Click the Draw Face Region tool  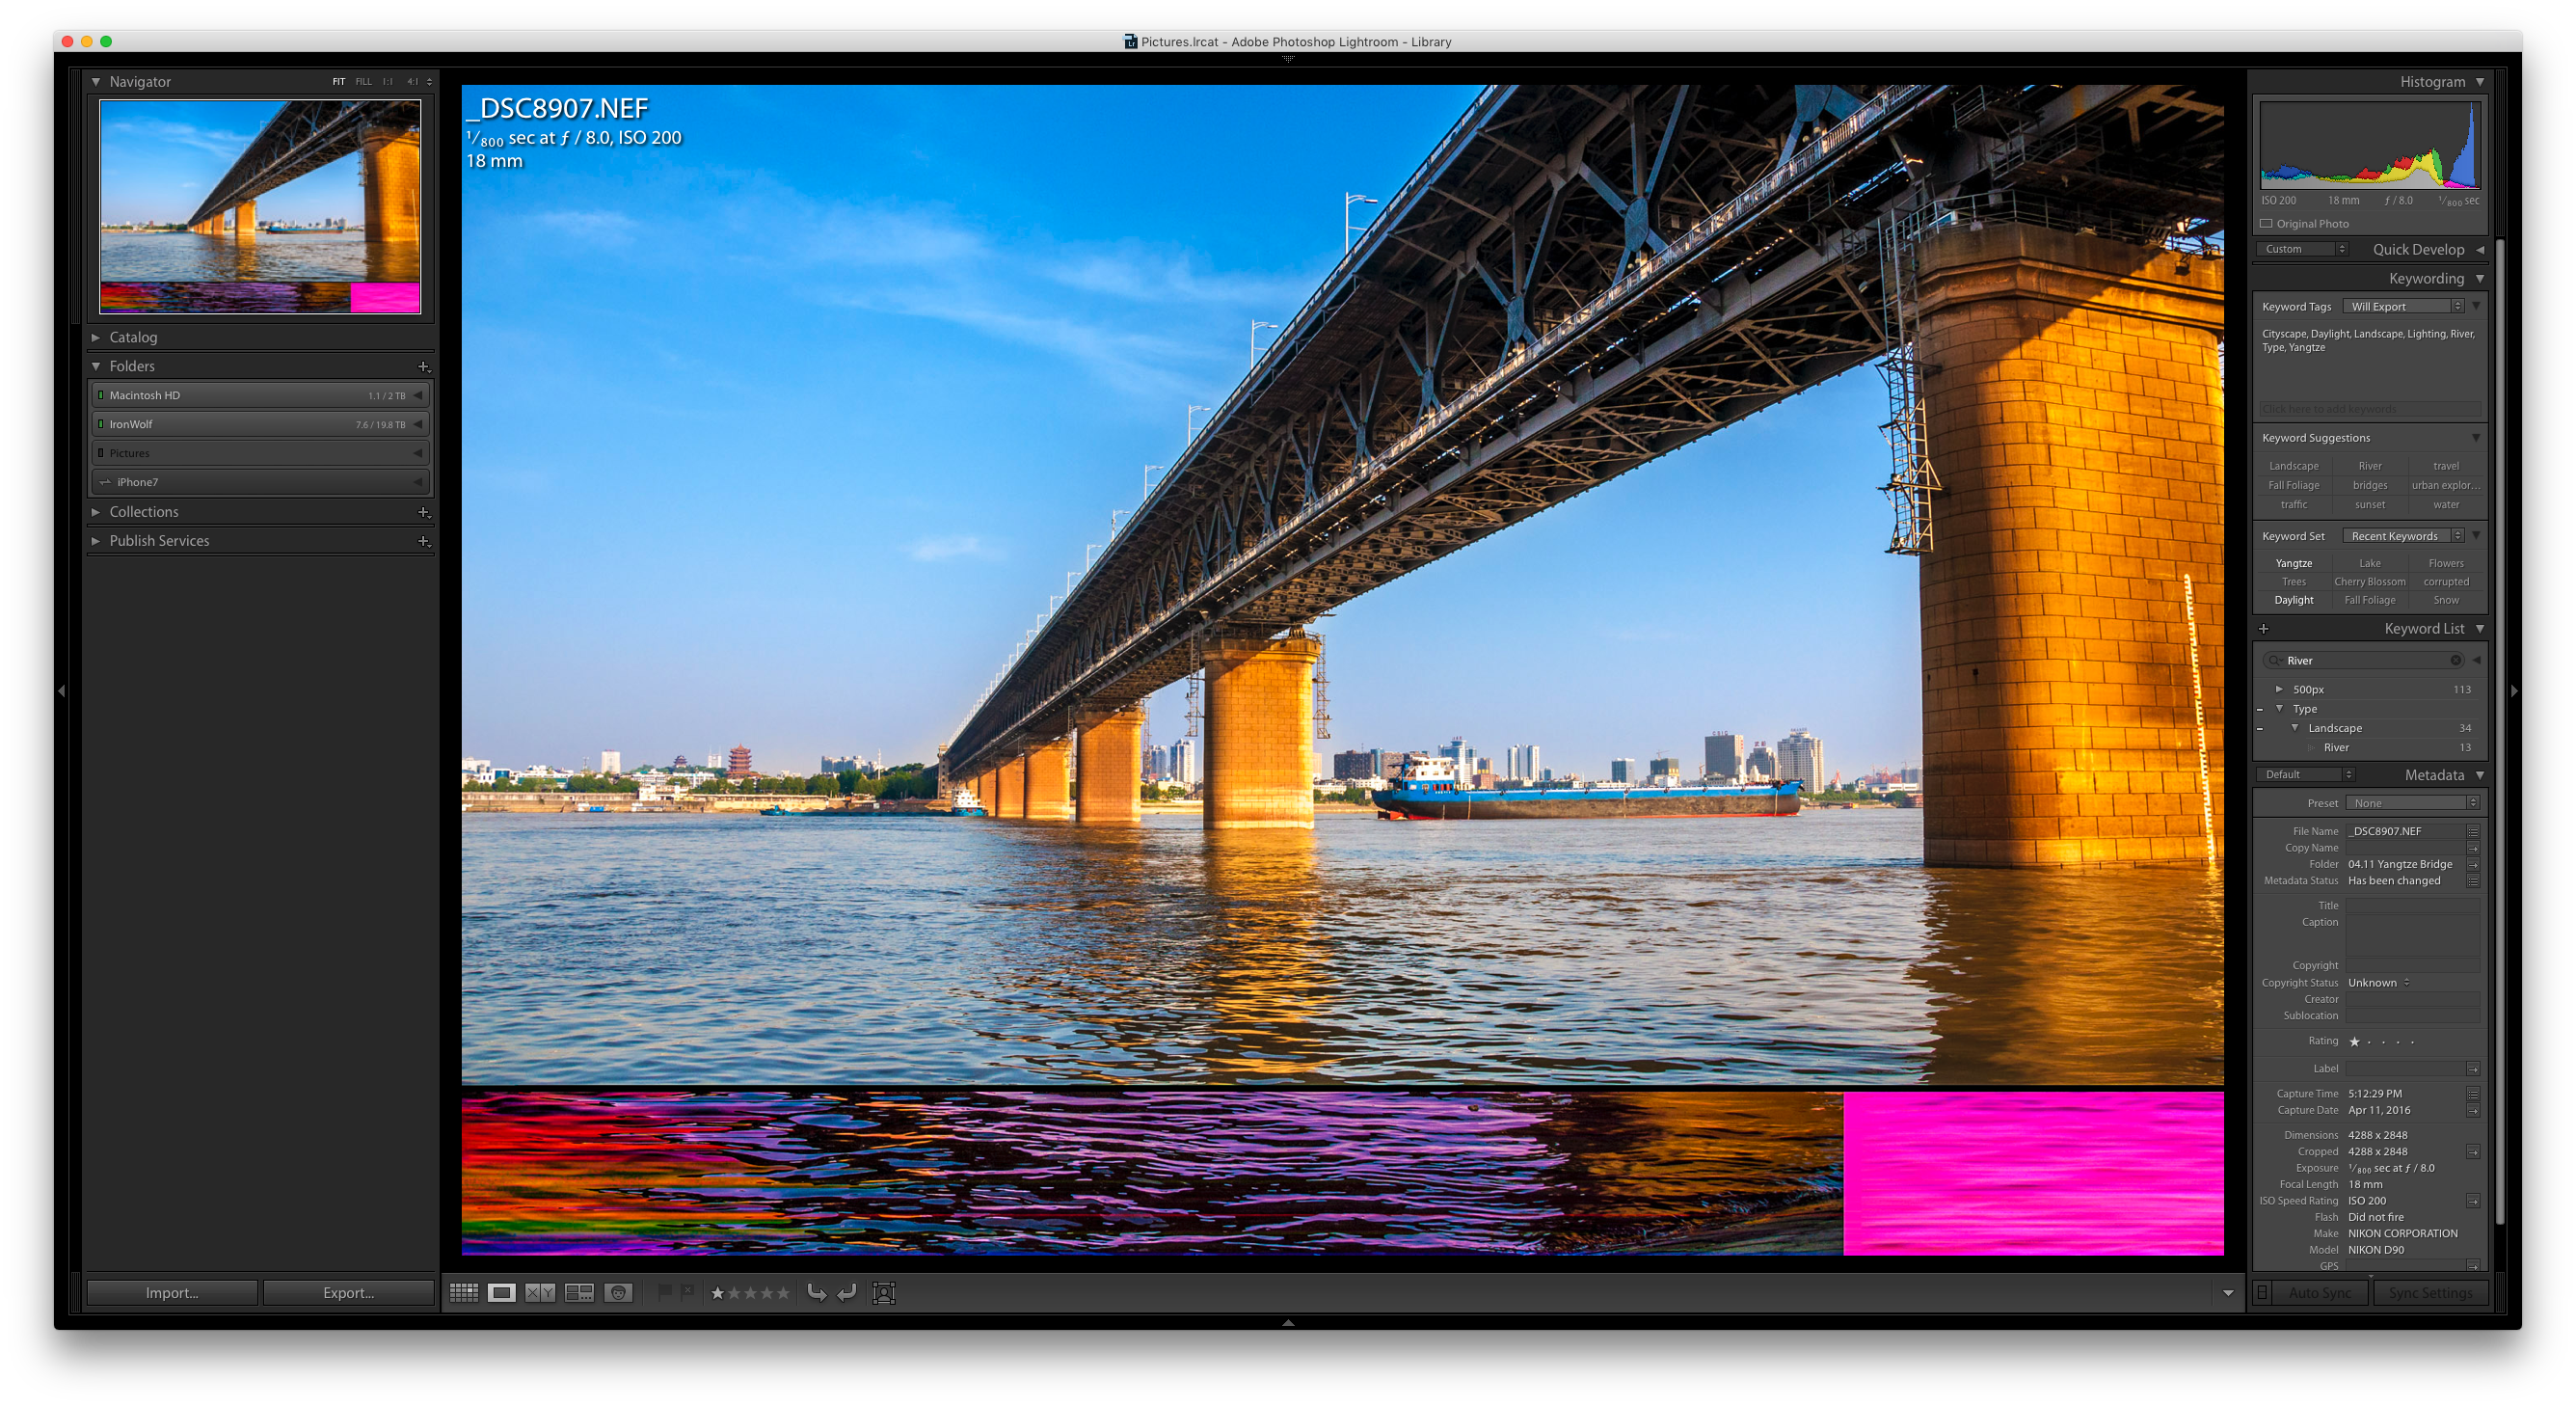[884, 1293]
